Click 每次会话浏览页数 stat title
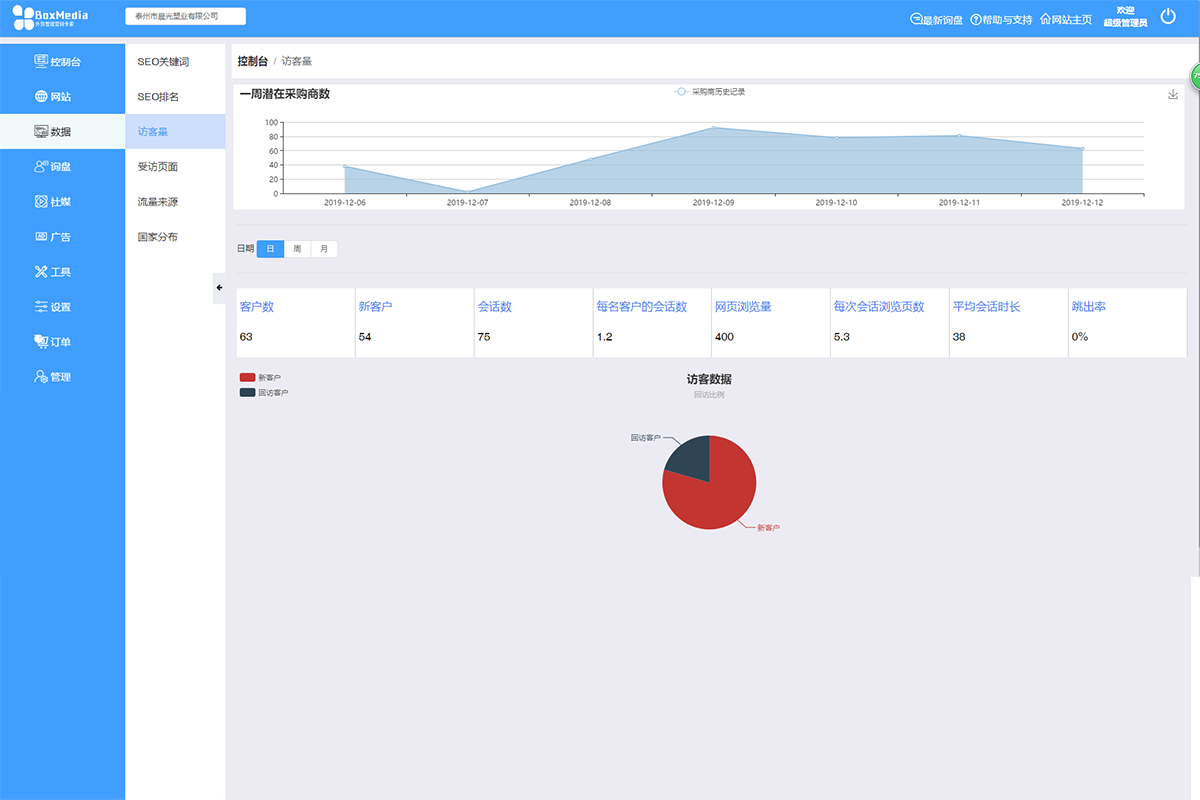 (x=879, y=307)
